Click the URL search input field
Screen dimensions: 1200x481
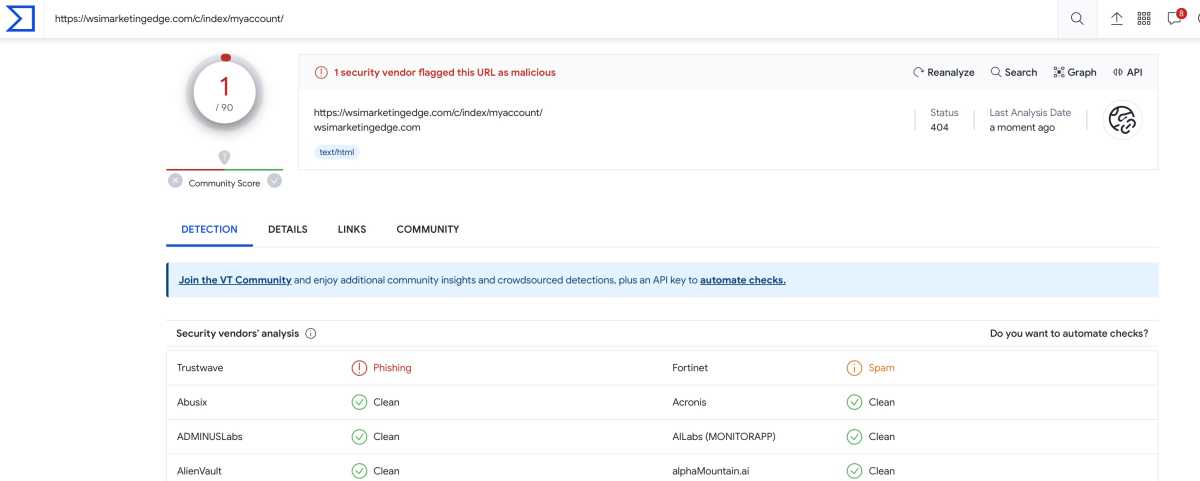(550, 18)
